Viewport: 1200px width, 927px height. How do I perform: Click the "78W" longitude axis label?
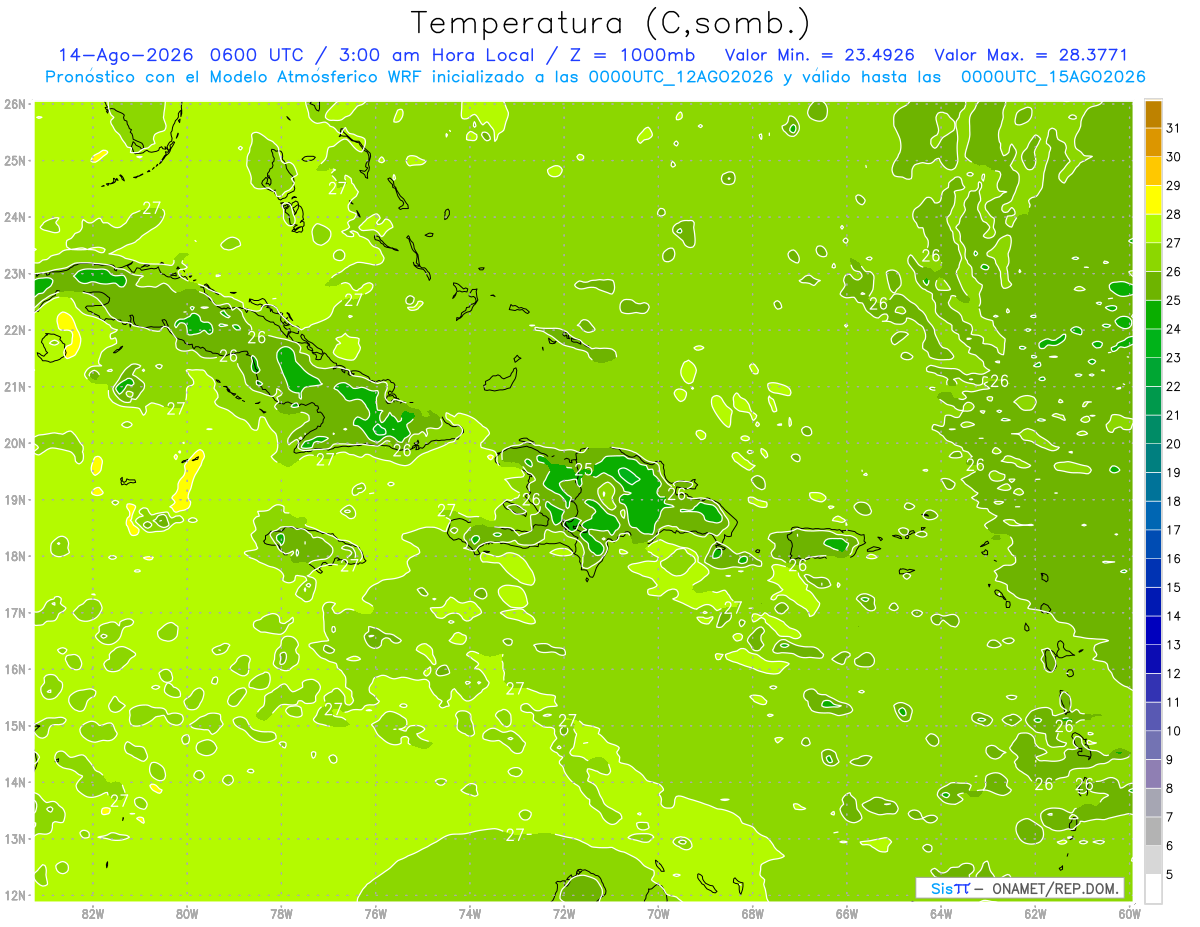[x=281, y=914]
